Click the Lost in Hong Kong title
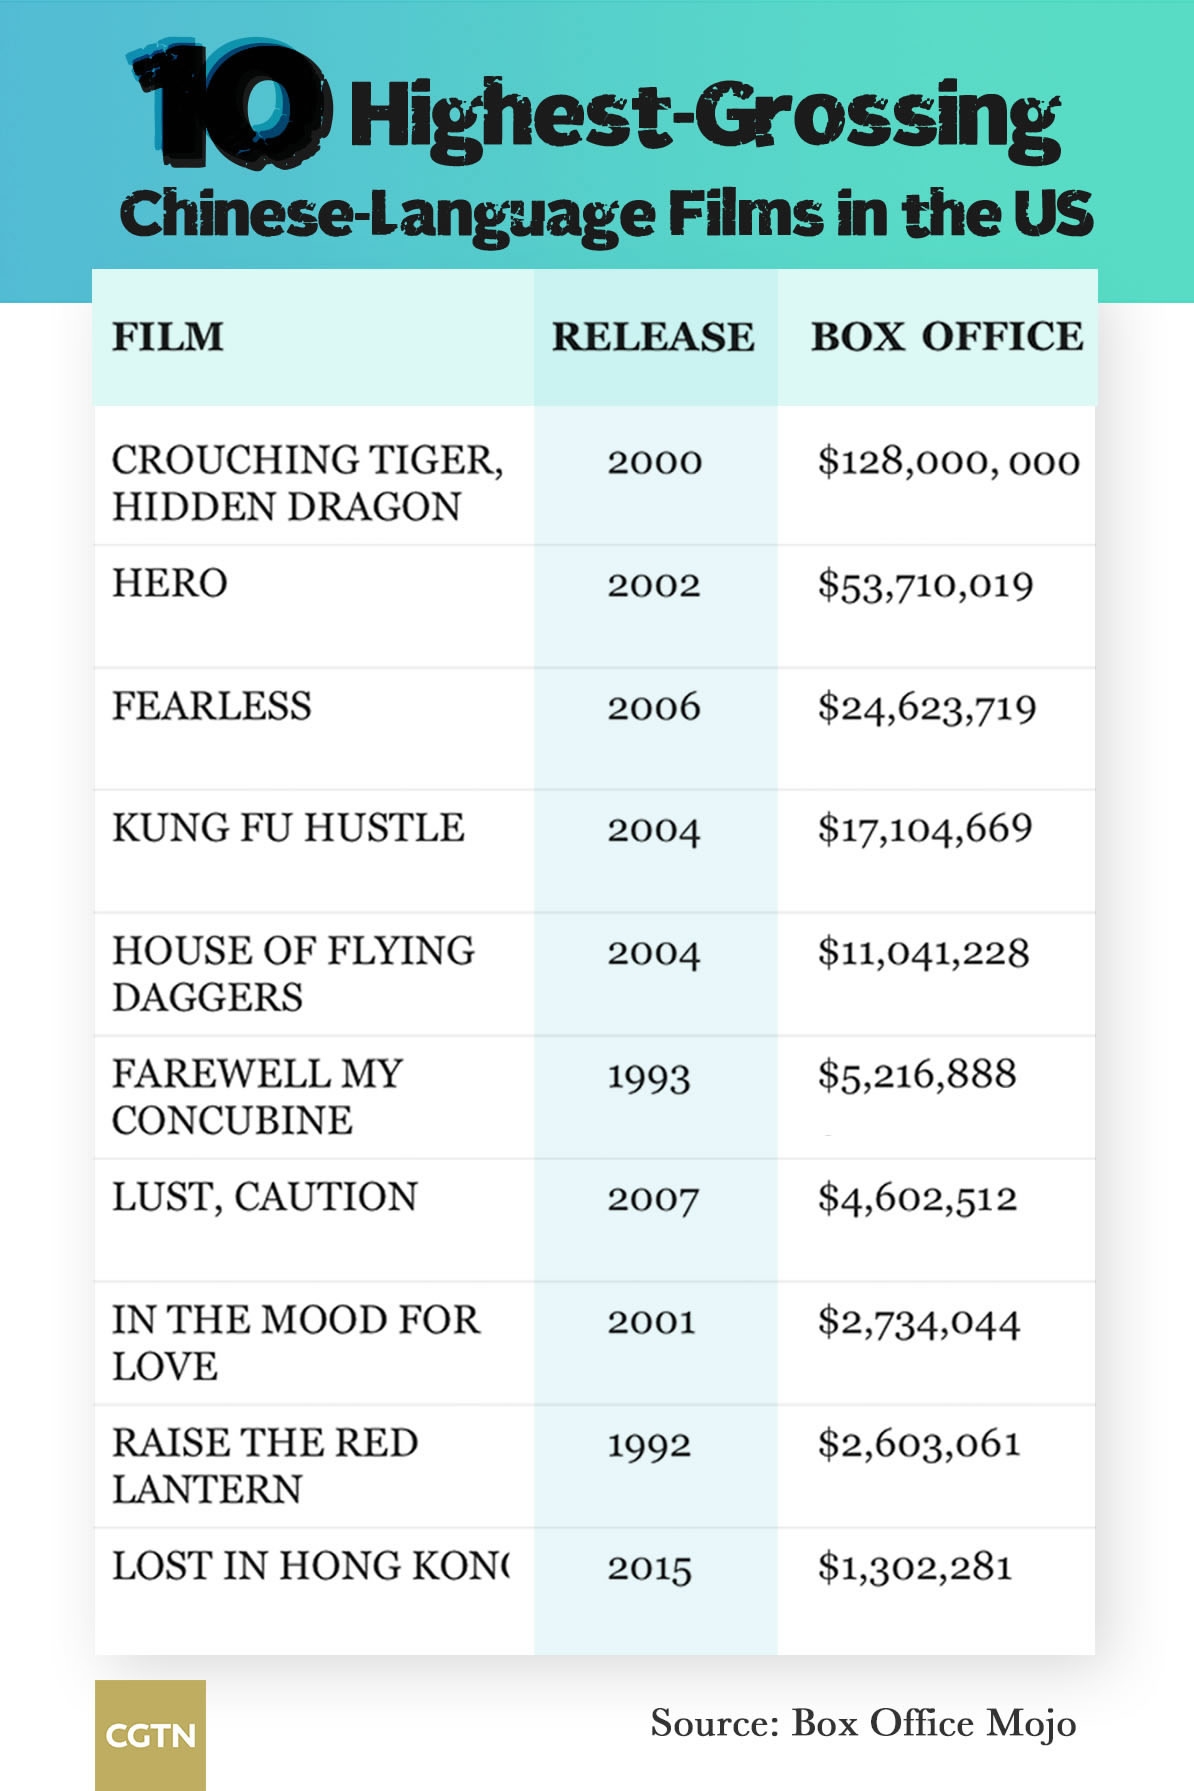 click(310, 1566)
